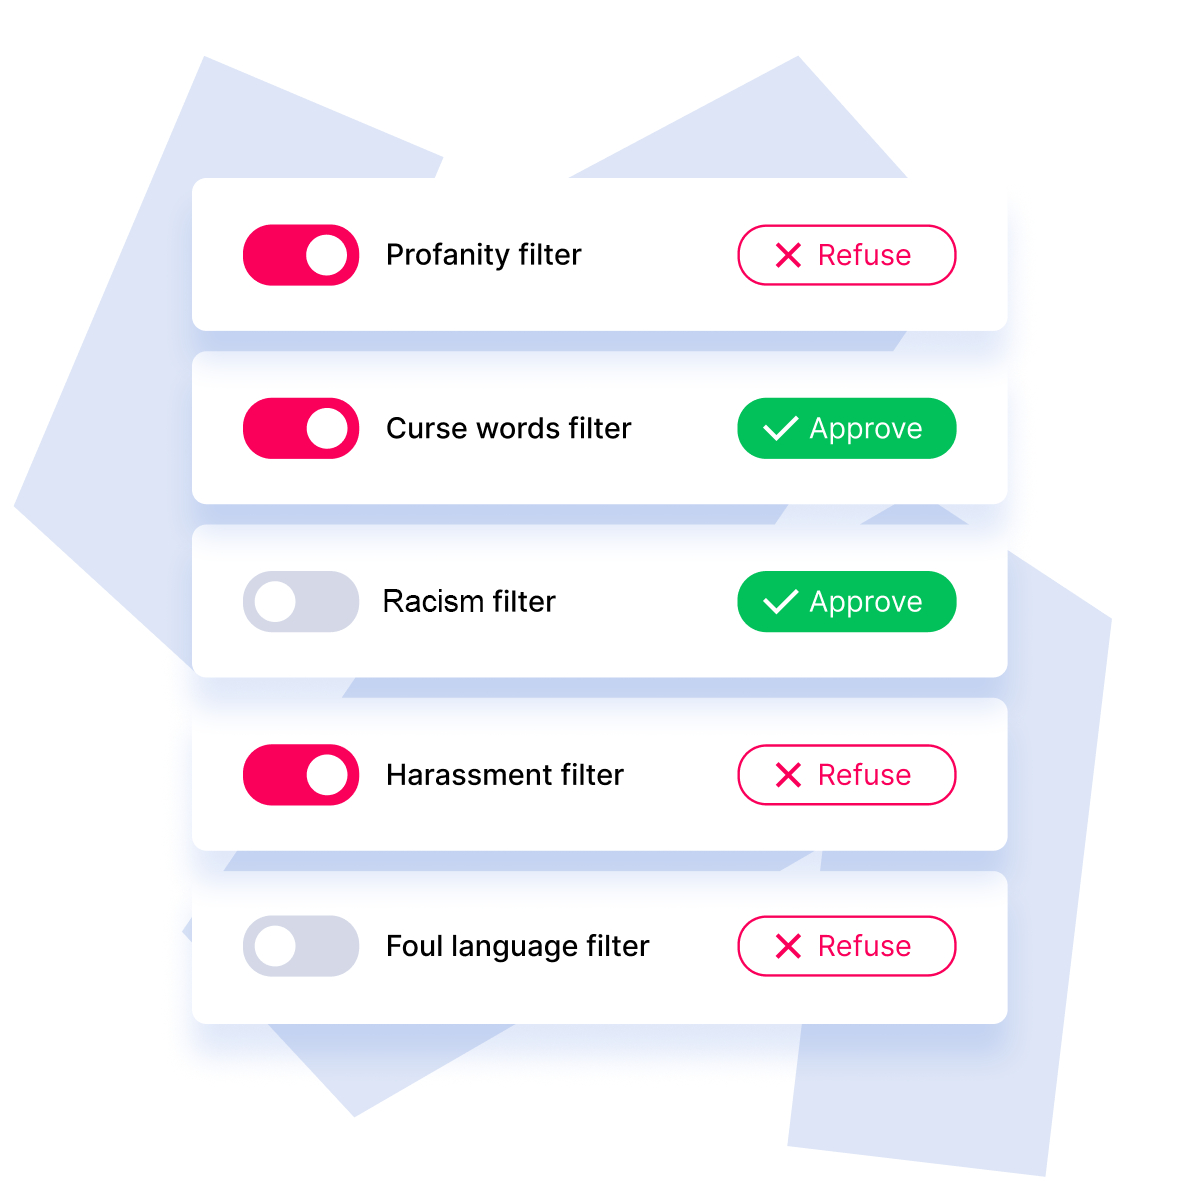Select the Profanity filter label
1200x1200 pixels.
483,255
